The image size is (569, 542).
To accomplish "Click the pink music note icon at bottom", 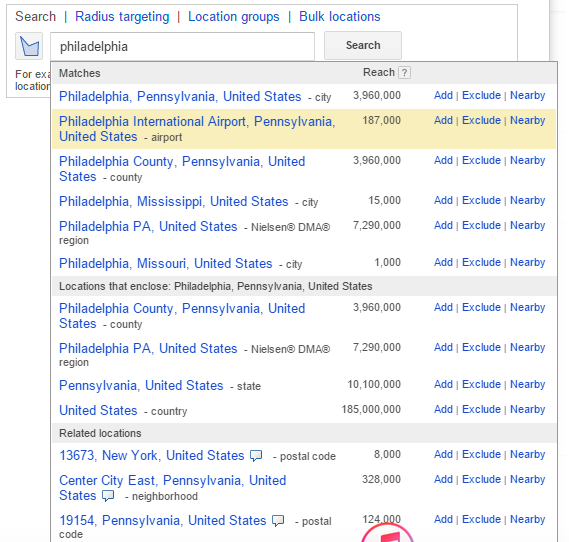I will tap(388, 533).
